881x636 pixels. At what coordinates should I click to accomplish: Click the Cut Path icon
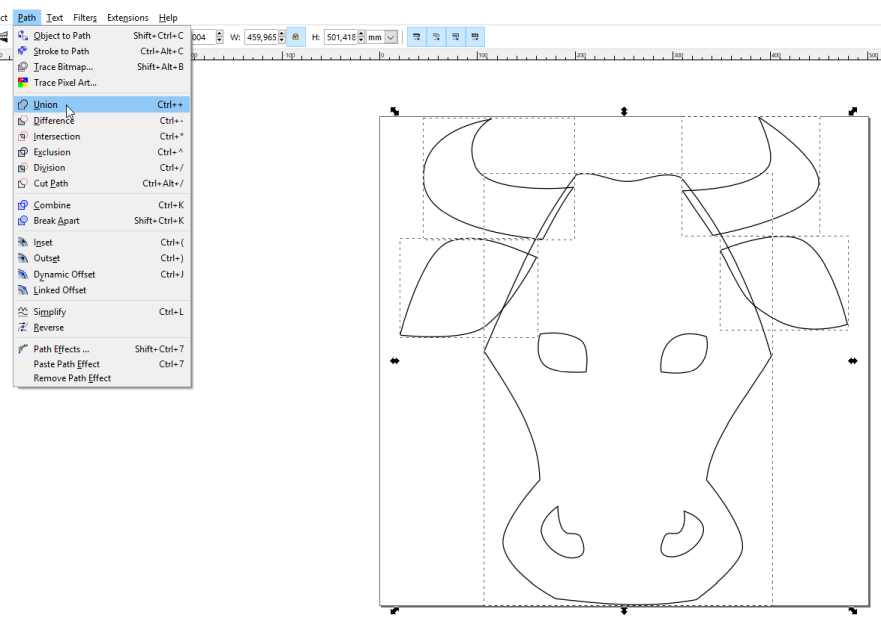tap(22, 184)
